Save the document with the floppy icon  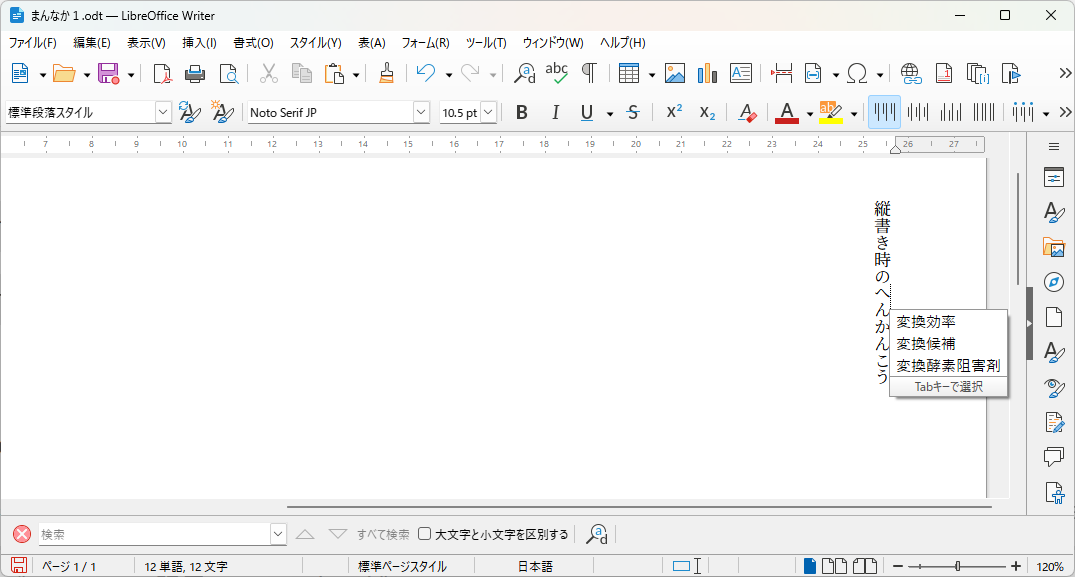[109, 73]
